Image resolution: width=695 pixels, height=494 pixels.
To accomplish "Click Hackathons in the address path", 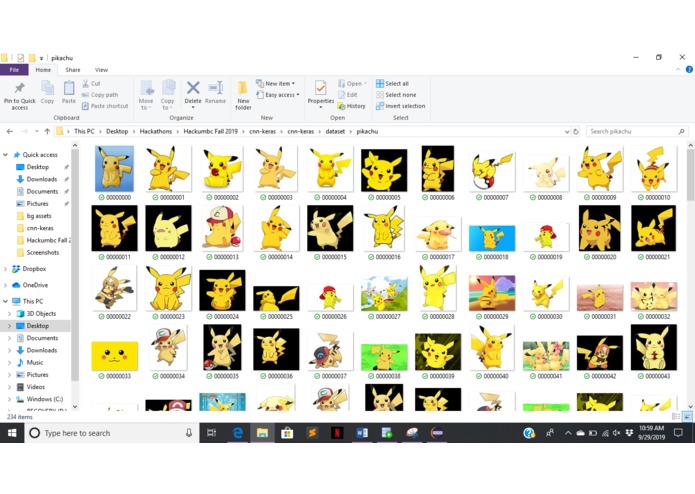I will (x=156, y=132).
